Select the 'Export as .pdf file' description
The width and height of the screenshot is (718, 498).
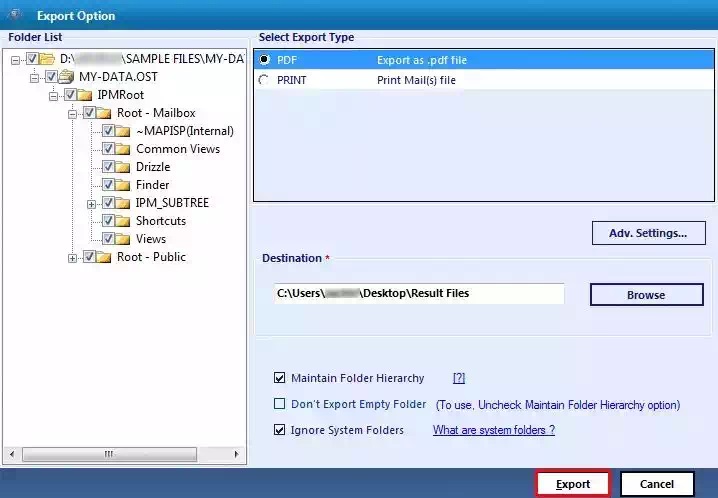pos(422,60)
